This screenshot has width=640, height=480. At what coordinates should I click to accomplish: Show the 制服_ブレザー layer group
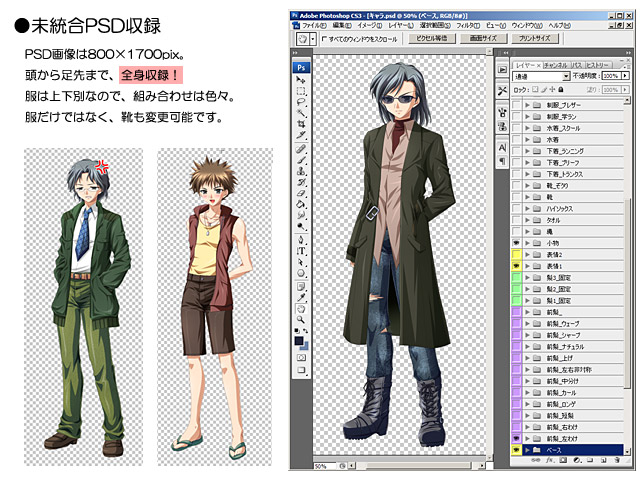click(x=516, y=105)
